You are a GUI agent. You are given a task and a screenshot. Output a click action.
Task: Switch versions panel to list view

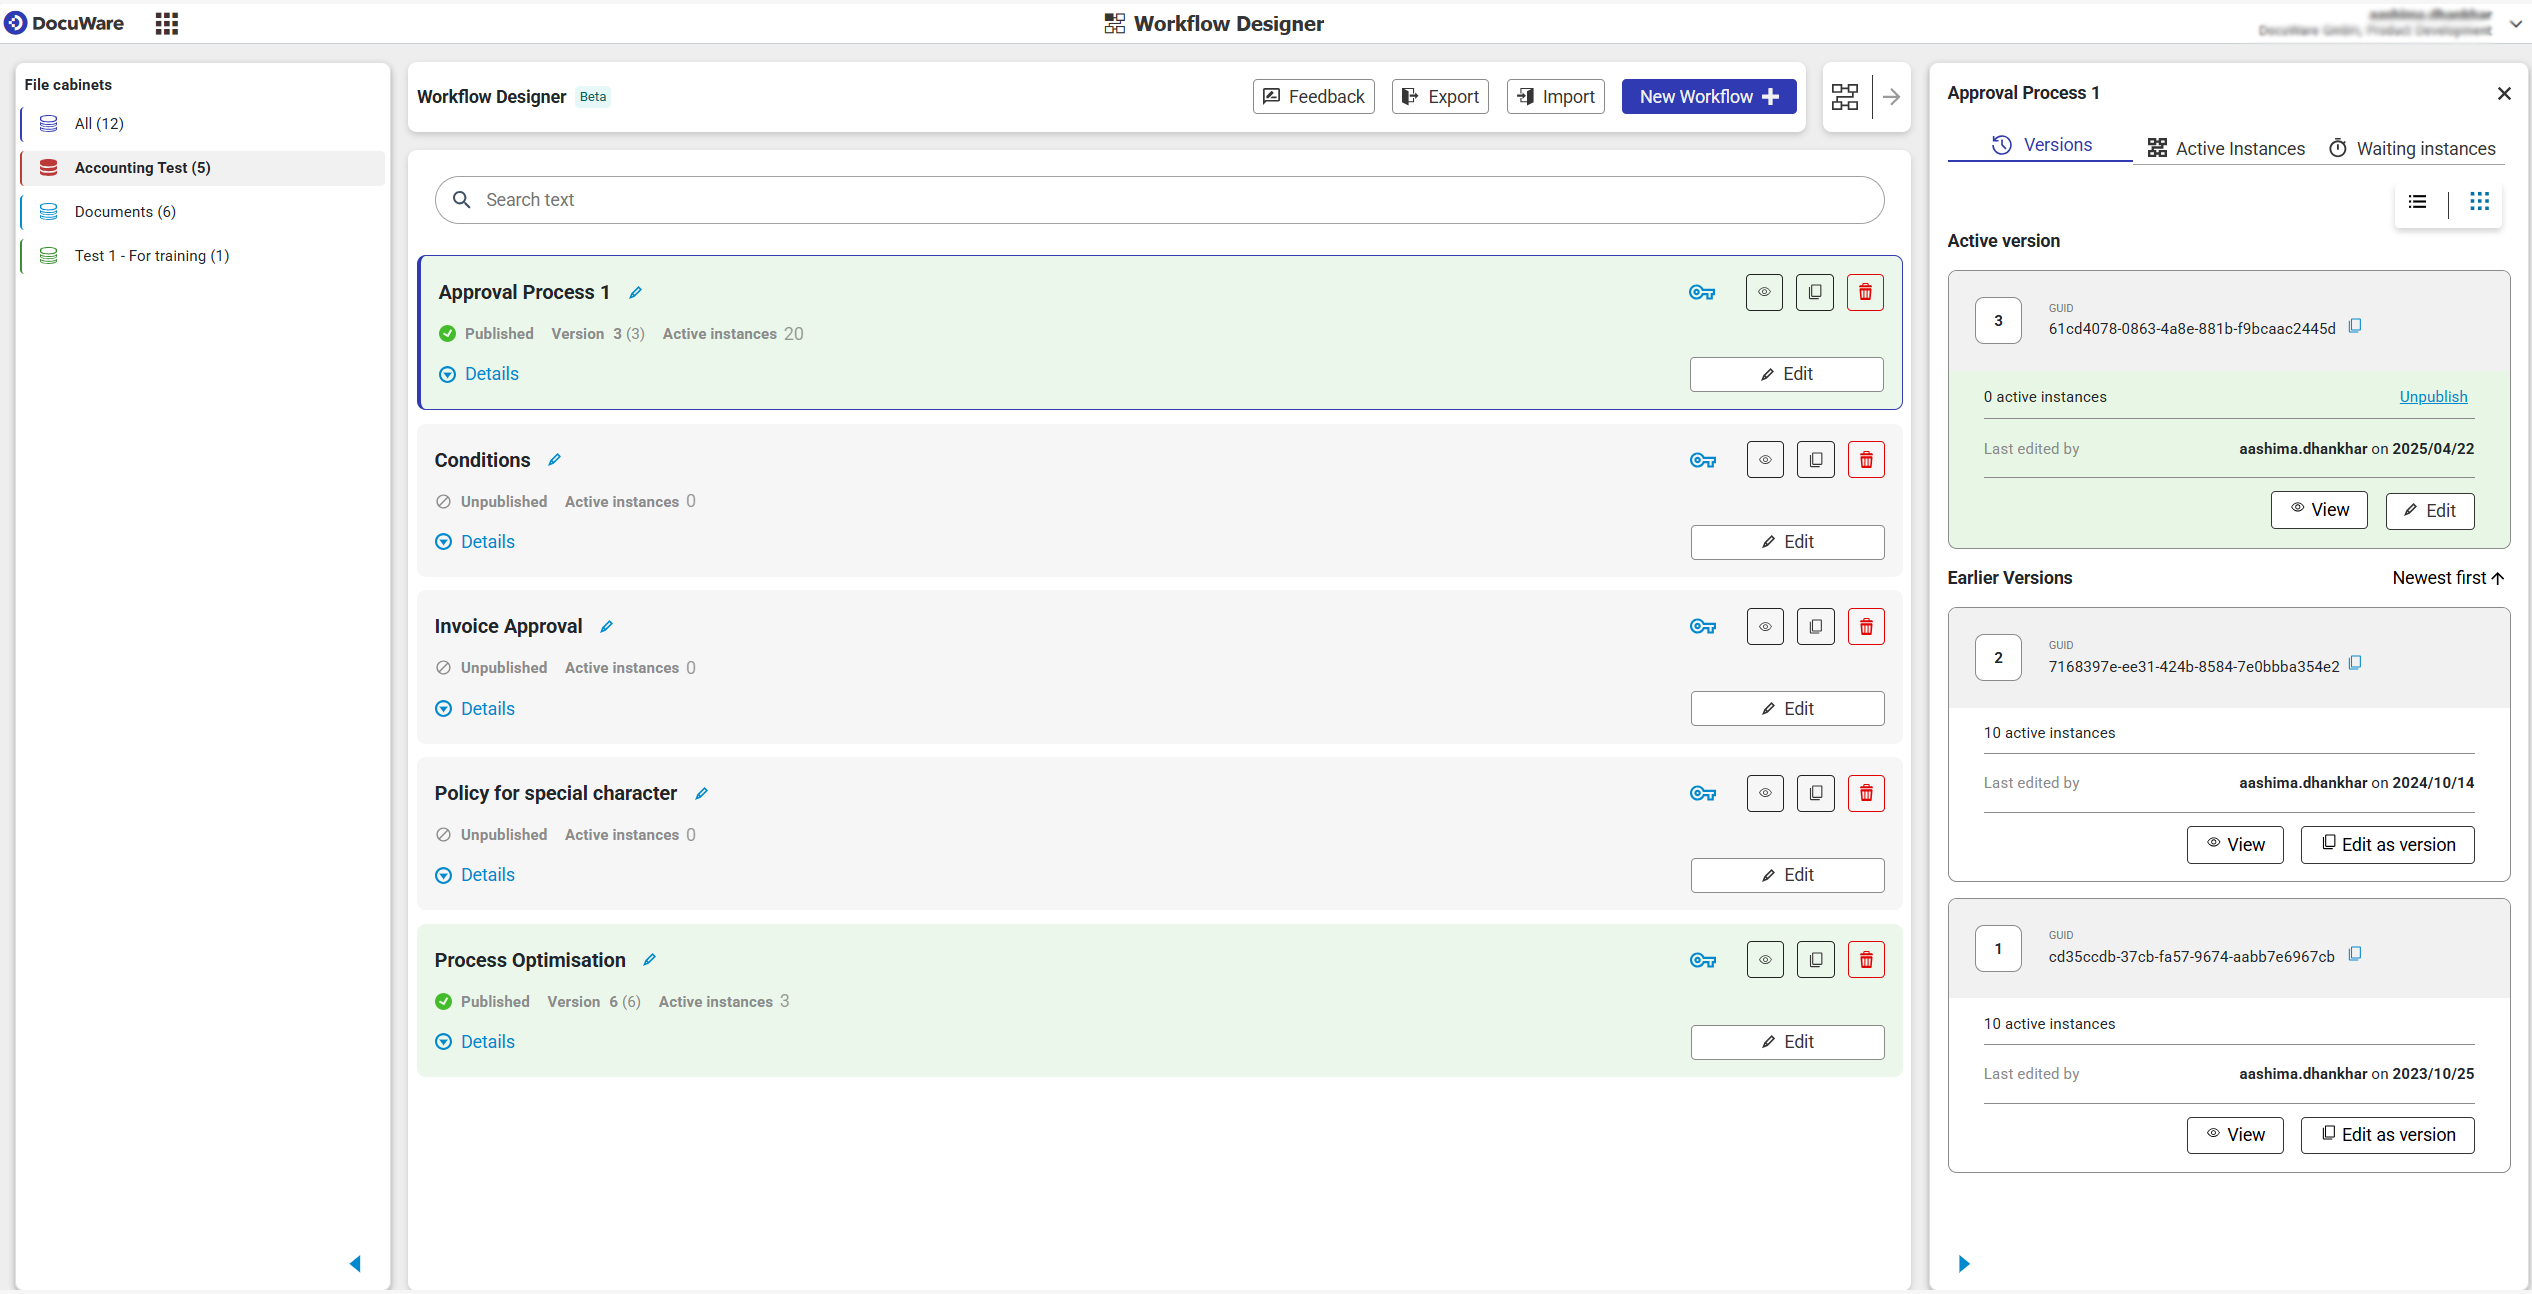[2417, 202]
